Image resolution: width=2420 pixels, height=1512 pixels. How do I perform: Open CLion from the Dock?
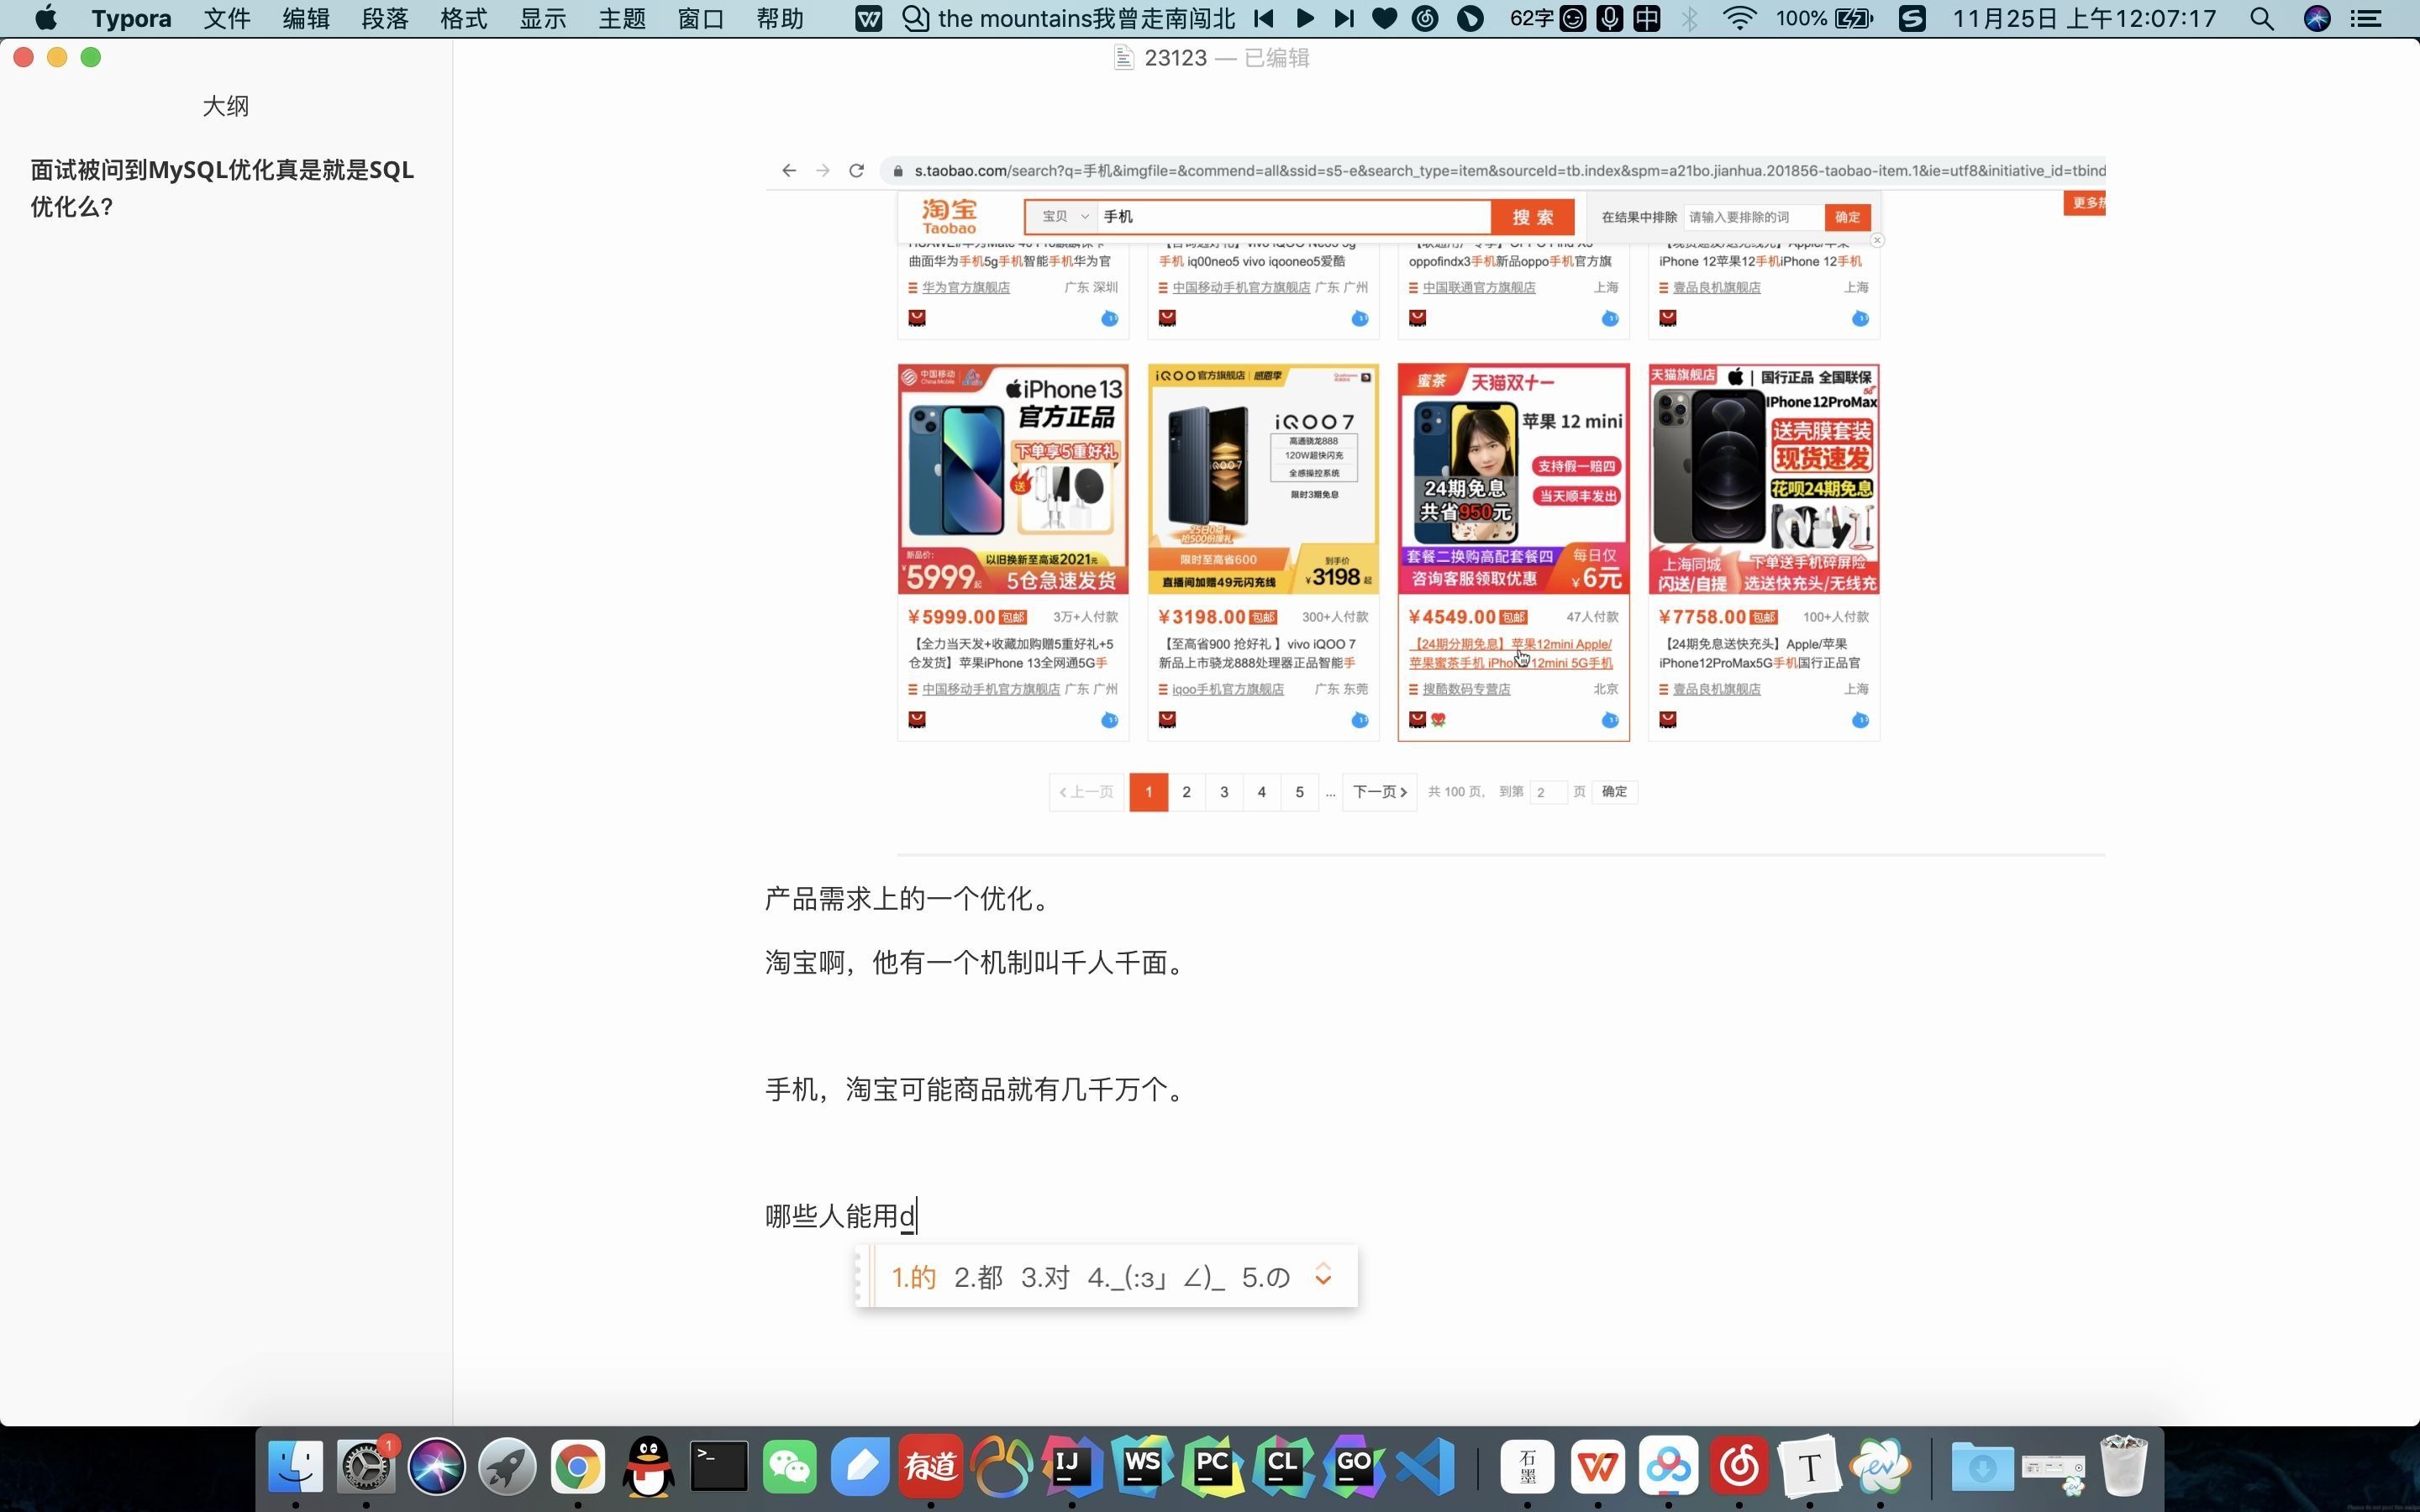pos(1283,1467)
